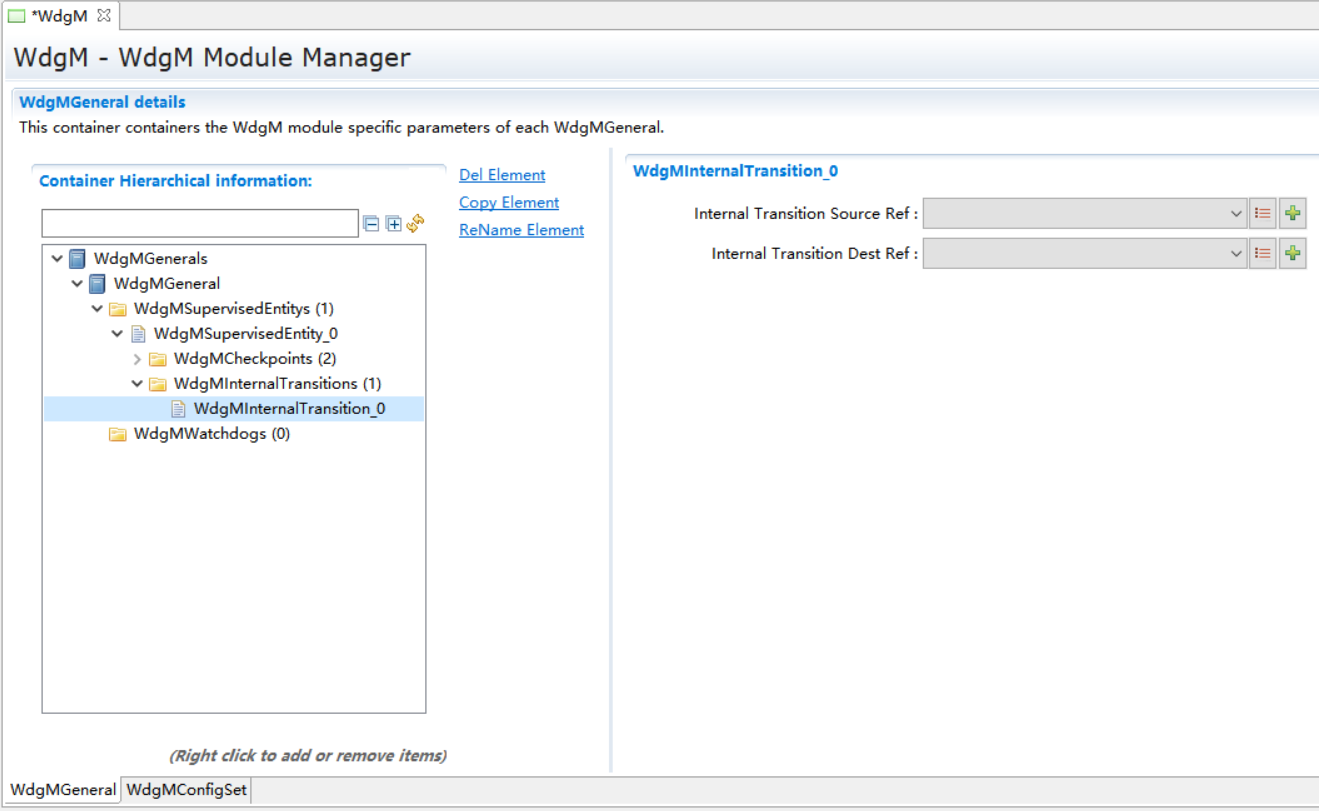
Task: Click the Del Element link
Action: point(502,175)
